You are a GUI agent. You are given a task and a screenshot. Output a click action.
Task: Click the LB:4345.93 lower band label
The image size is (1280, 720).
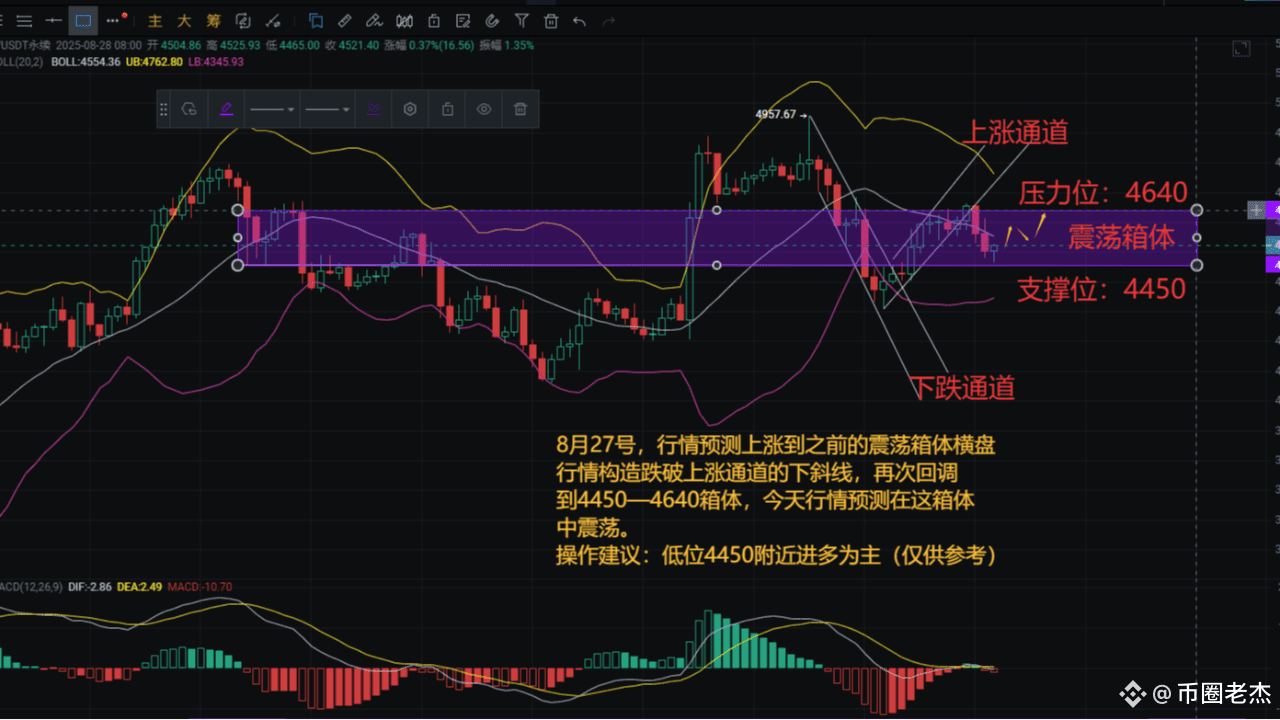(x=216, y=62)
